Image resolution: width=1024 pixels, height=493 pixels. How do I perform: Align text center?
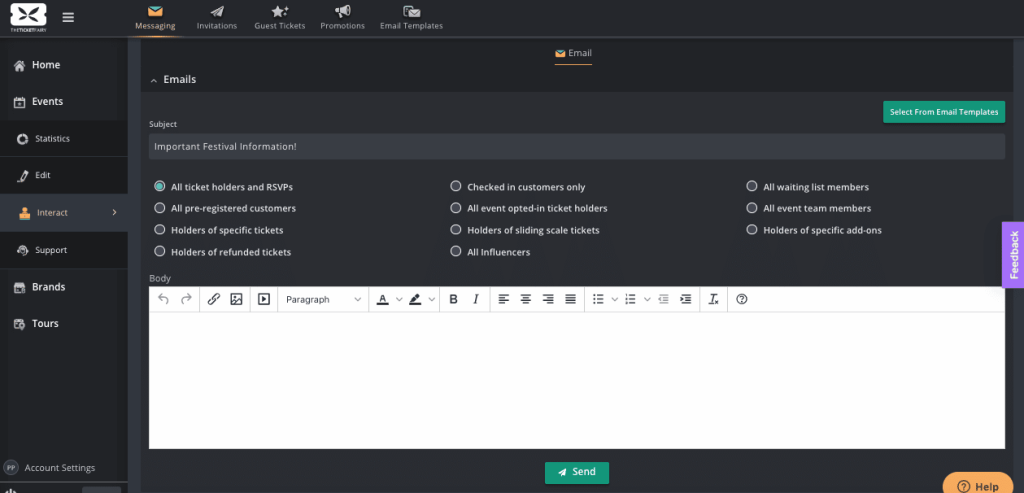click(526, 299)
